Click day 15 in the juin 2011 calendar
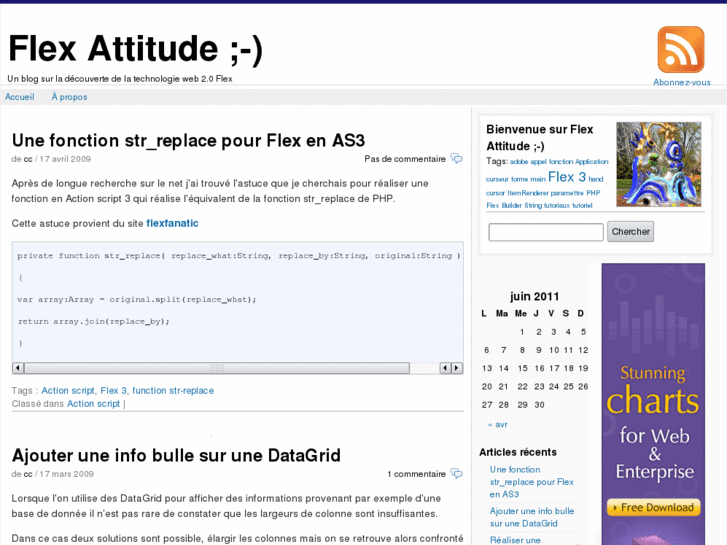The height and width of the screenshot is (545, 727). click(523, 368)
